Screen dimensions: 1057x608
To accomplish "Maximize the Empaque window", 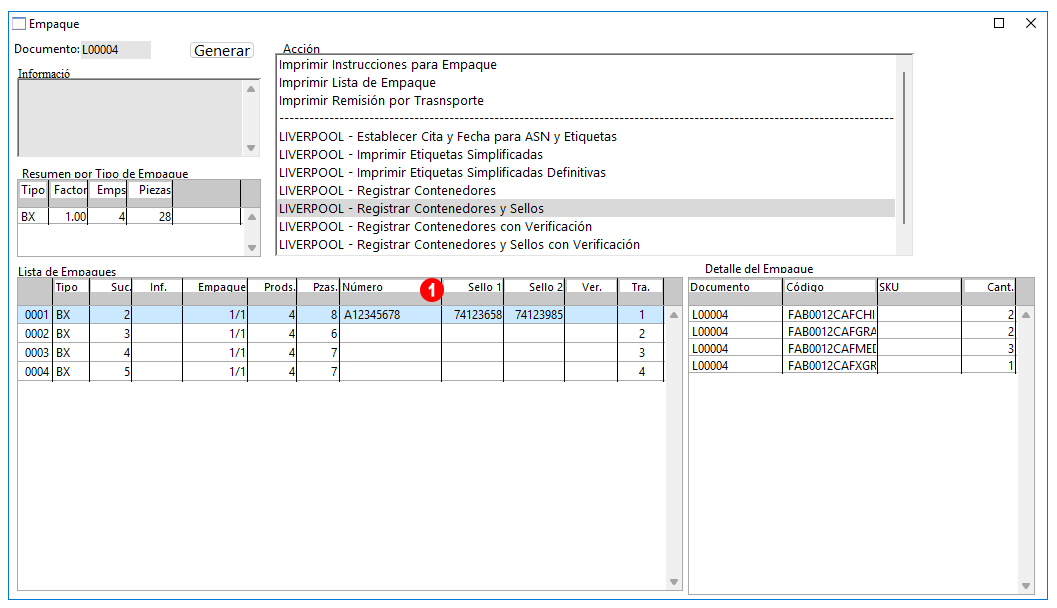I will 999,23.
